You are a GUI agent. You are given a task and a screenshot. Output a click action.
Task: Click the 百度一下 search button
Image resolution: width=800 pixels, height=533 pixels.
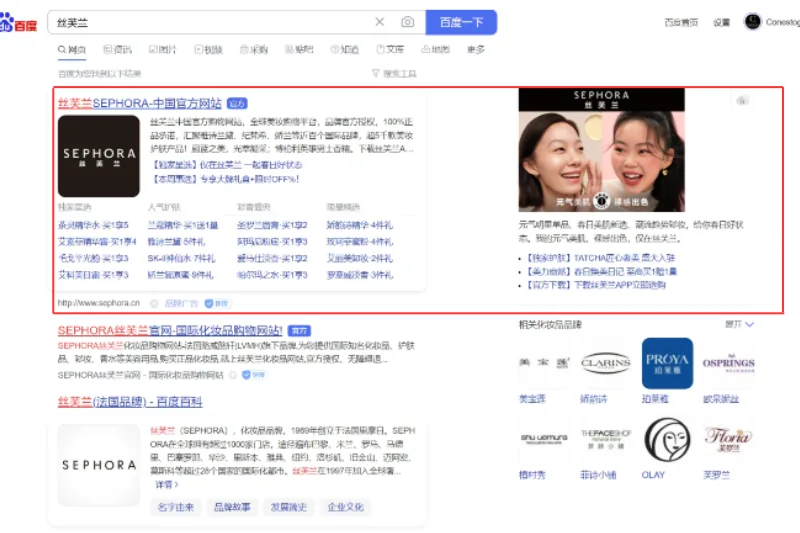(x=461, y=22)
